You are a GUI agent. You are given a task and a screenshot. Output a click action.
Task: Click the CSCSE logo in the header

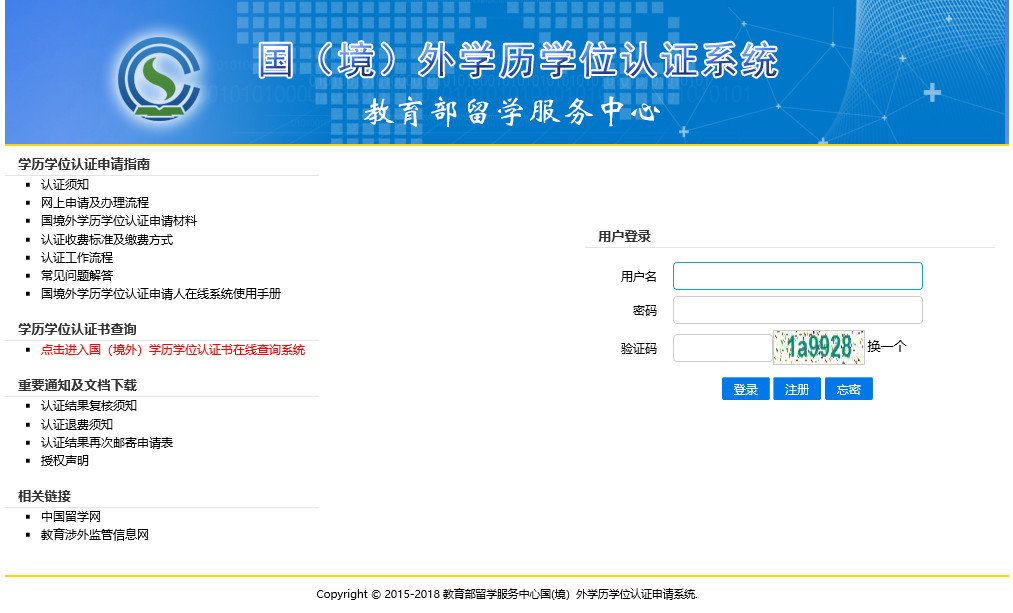tap(159, 79)
